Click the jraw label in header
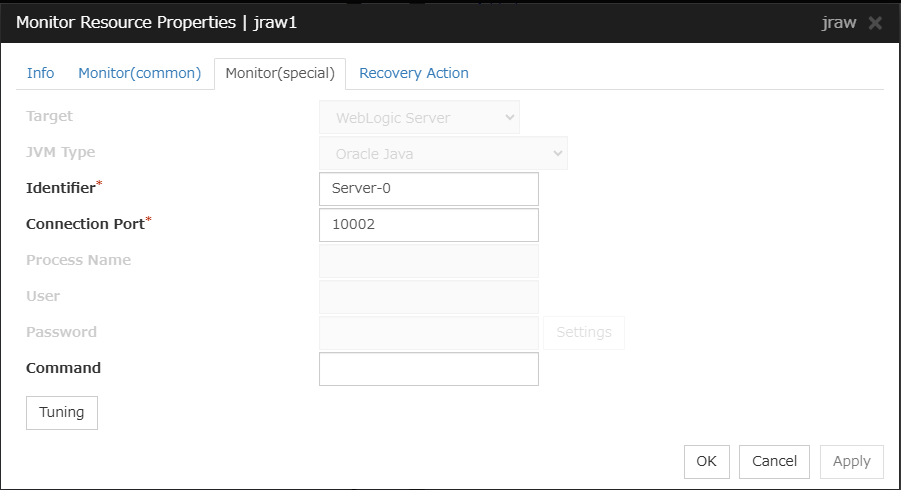901x490 pixels. [838, 23]
